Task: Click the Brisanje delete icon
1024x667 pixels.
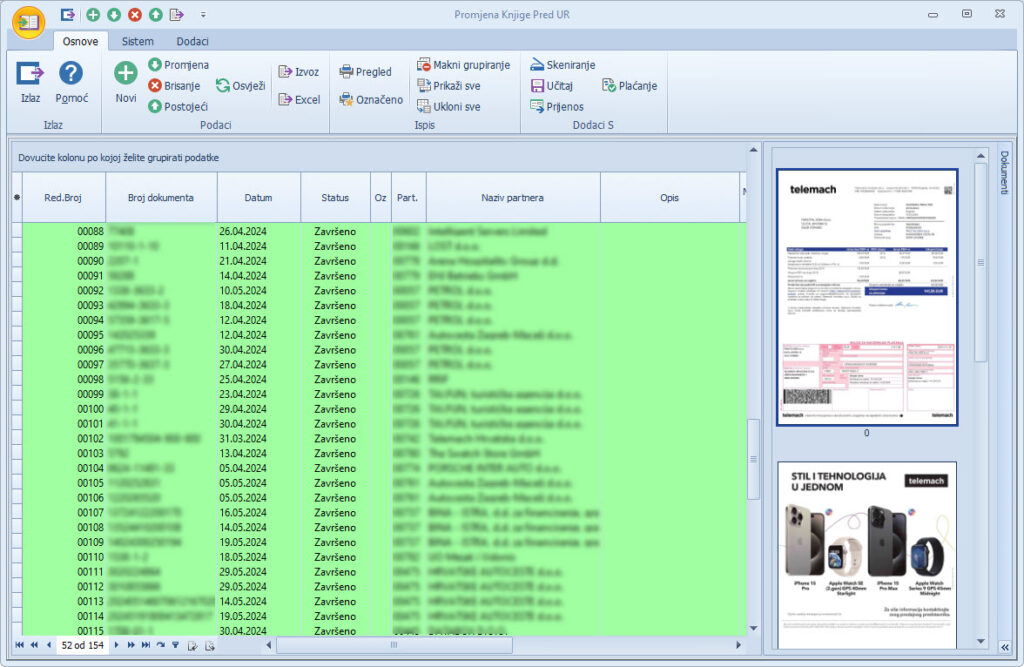Action: (155, 86)
